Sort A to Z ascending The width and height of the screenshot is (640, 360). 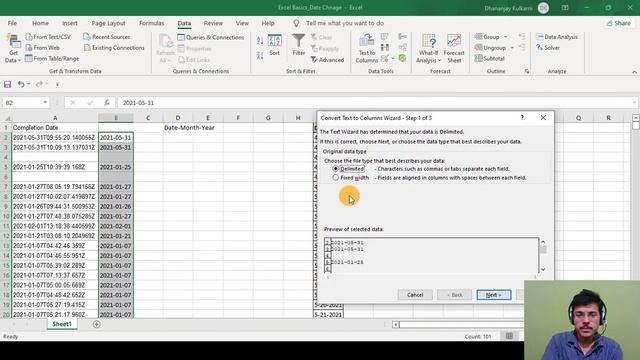pyautogui.click(x=260, y=40)
